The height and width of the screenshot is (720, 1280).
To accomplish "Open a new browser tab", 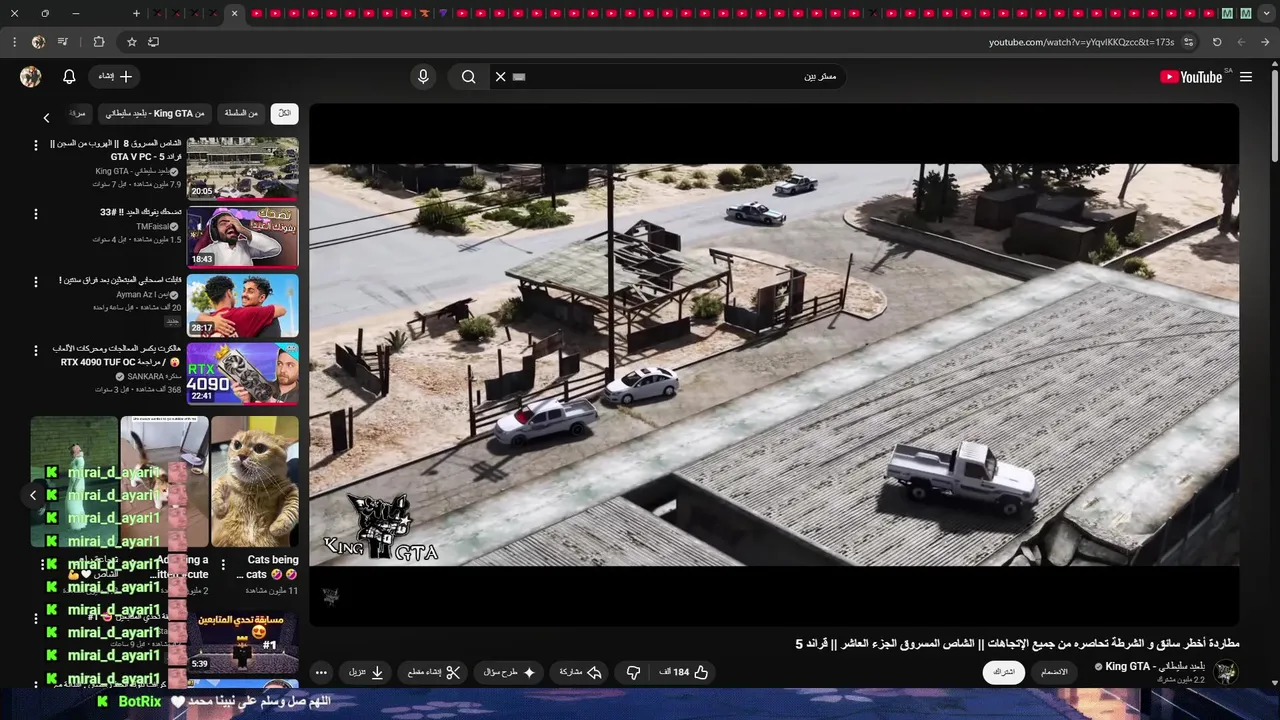I will click(x=136, y=13).
